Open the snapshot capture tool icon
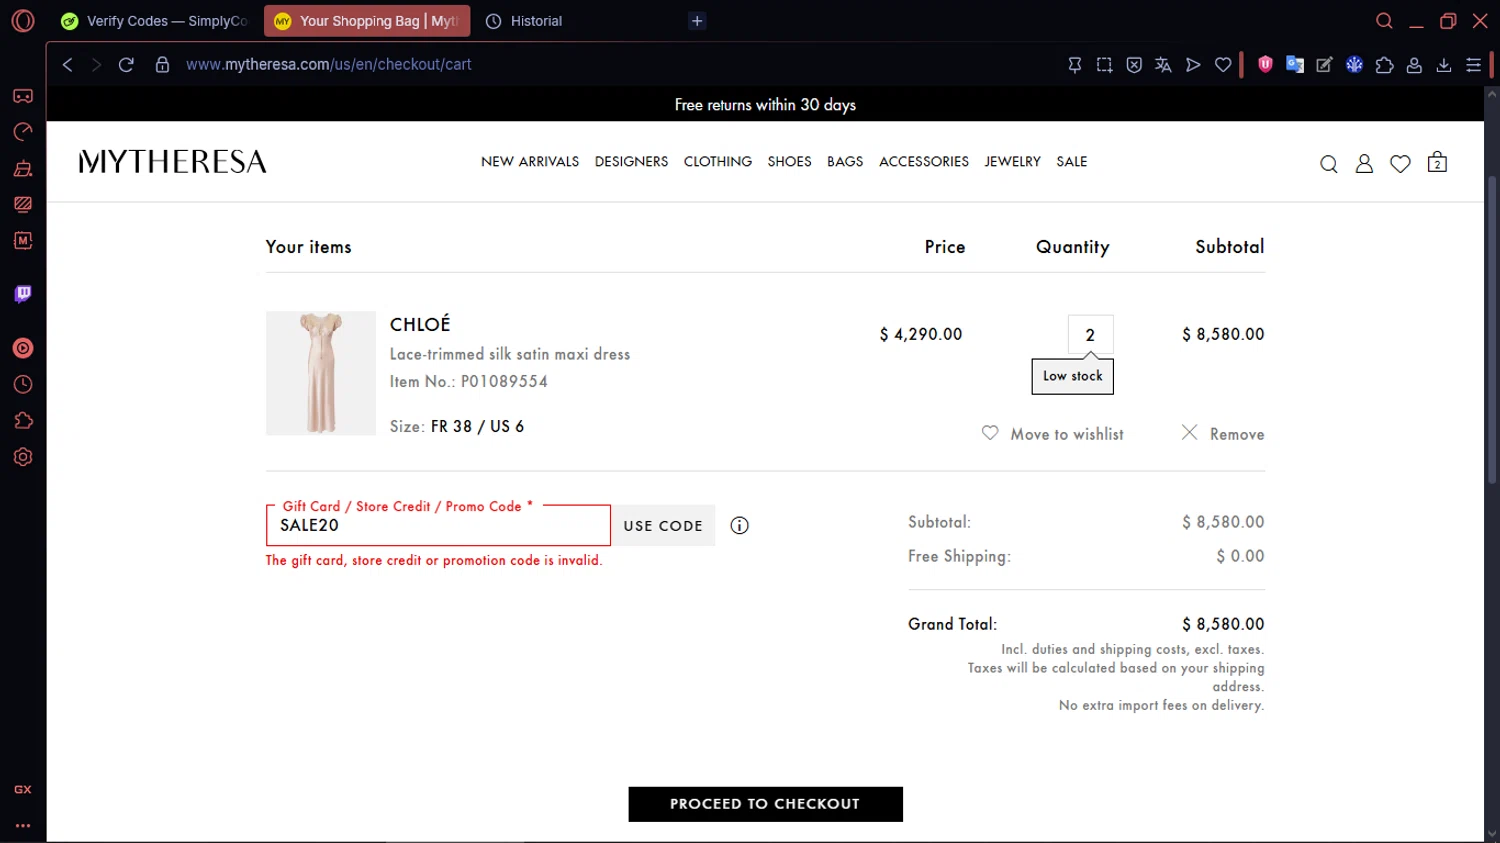This screenshot has height=843, width=1500. point(1104,65)
